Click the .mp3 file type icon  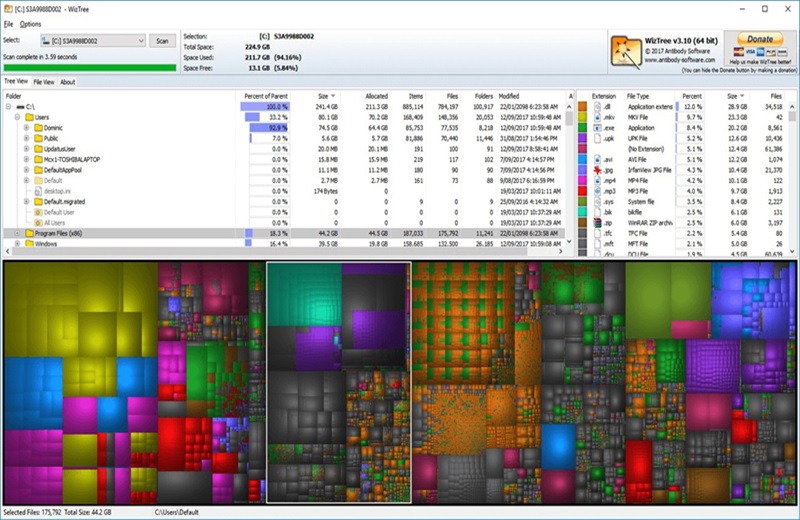click(597, 191)
